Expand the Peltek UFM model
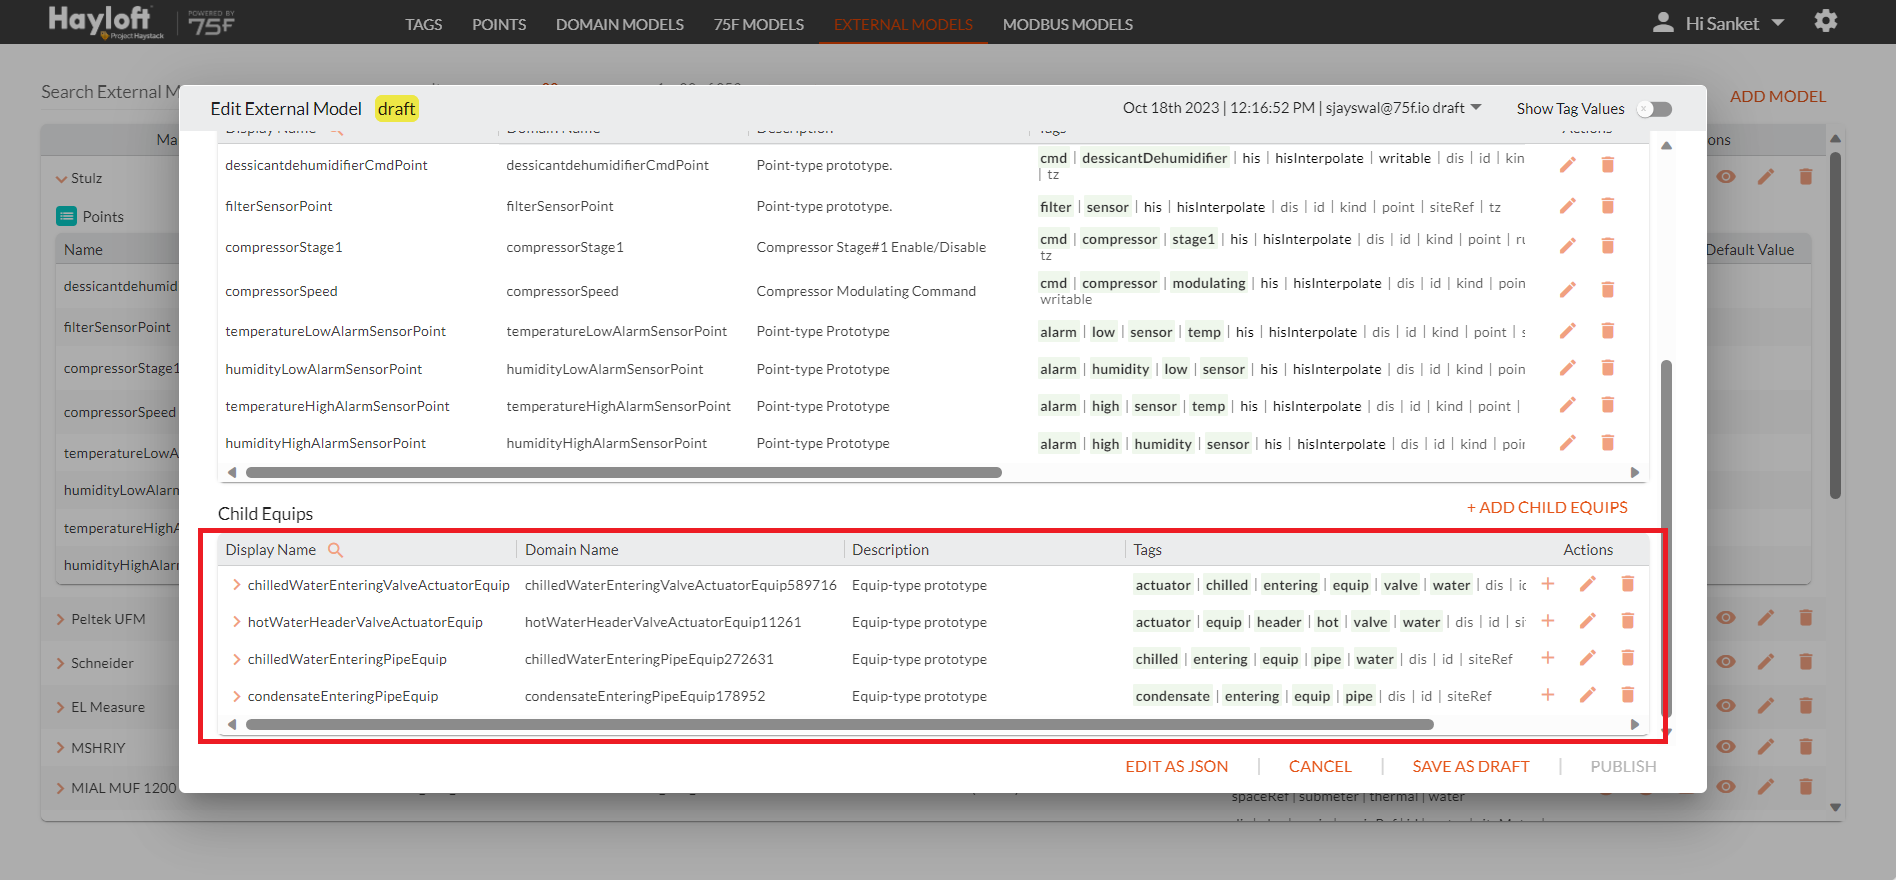 pos(61,620)
